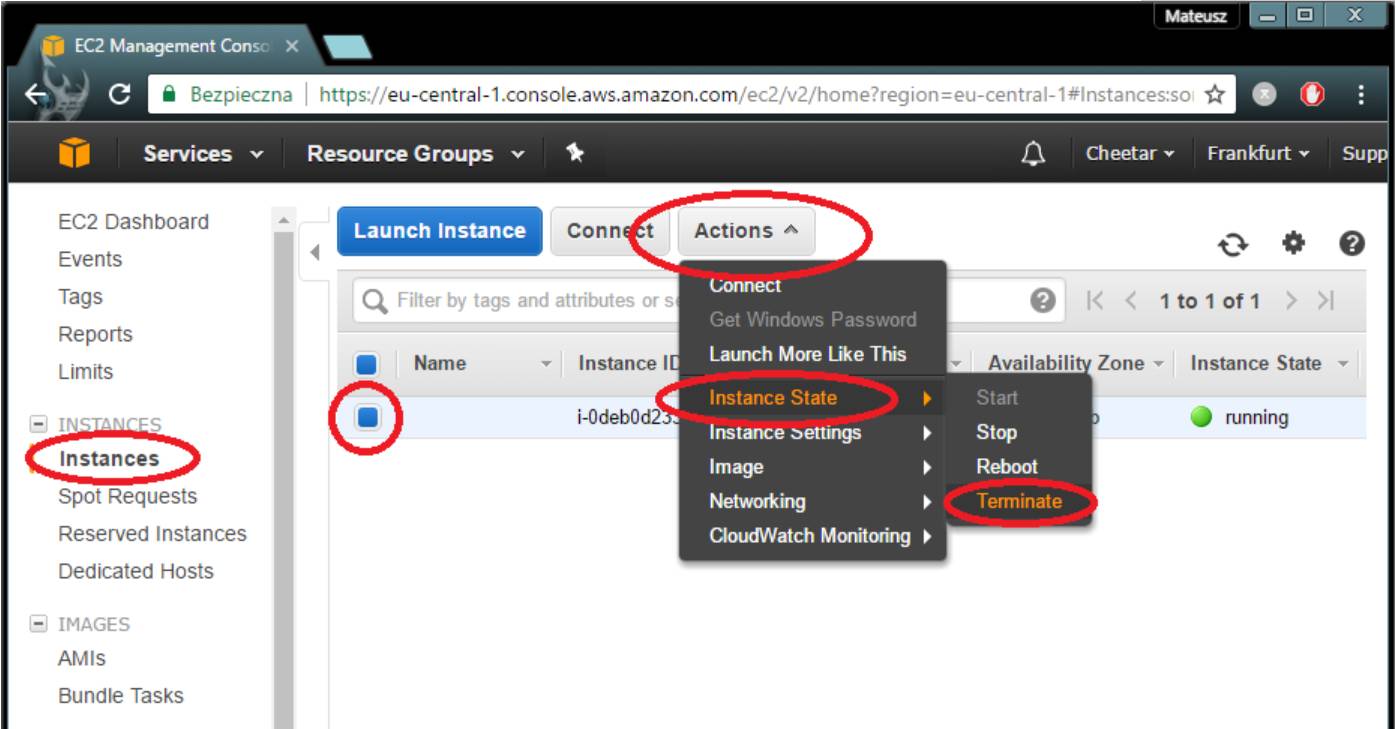The image size is (1396, 729).
Task: Collapse the IMAGES sidebar section
Action: coord(39,624)
